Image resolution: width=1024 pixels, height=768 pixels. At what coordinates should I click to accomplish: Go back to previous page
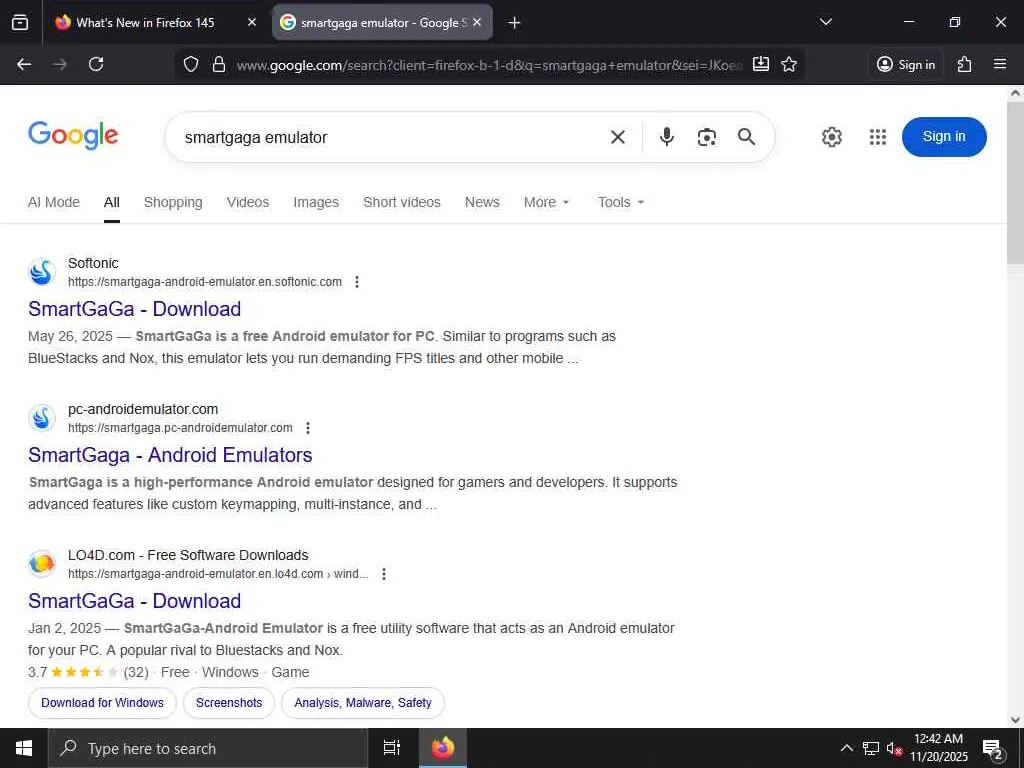point(24,64)
